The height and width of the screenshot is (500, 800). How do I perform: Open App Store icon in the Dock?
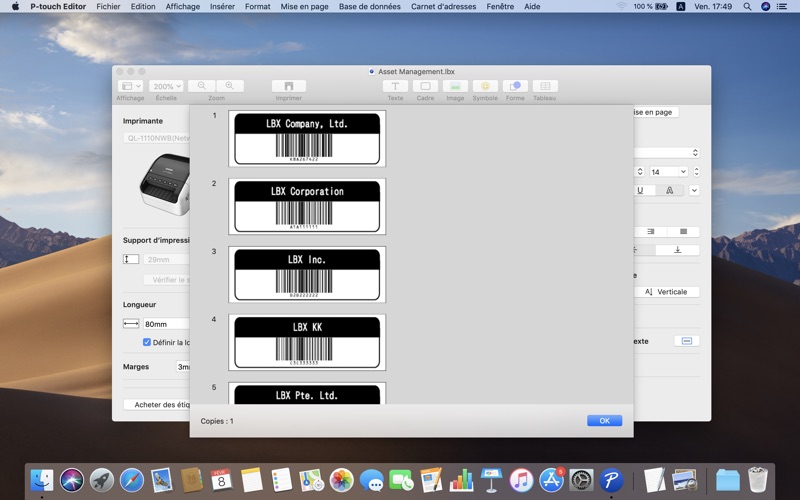(551, 480)
